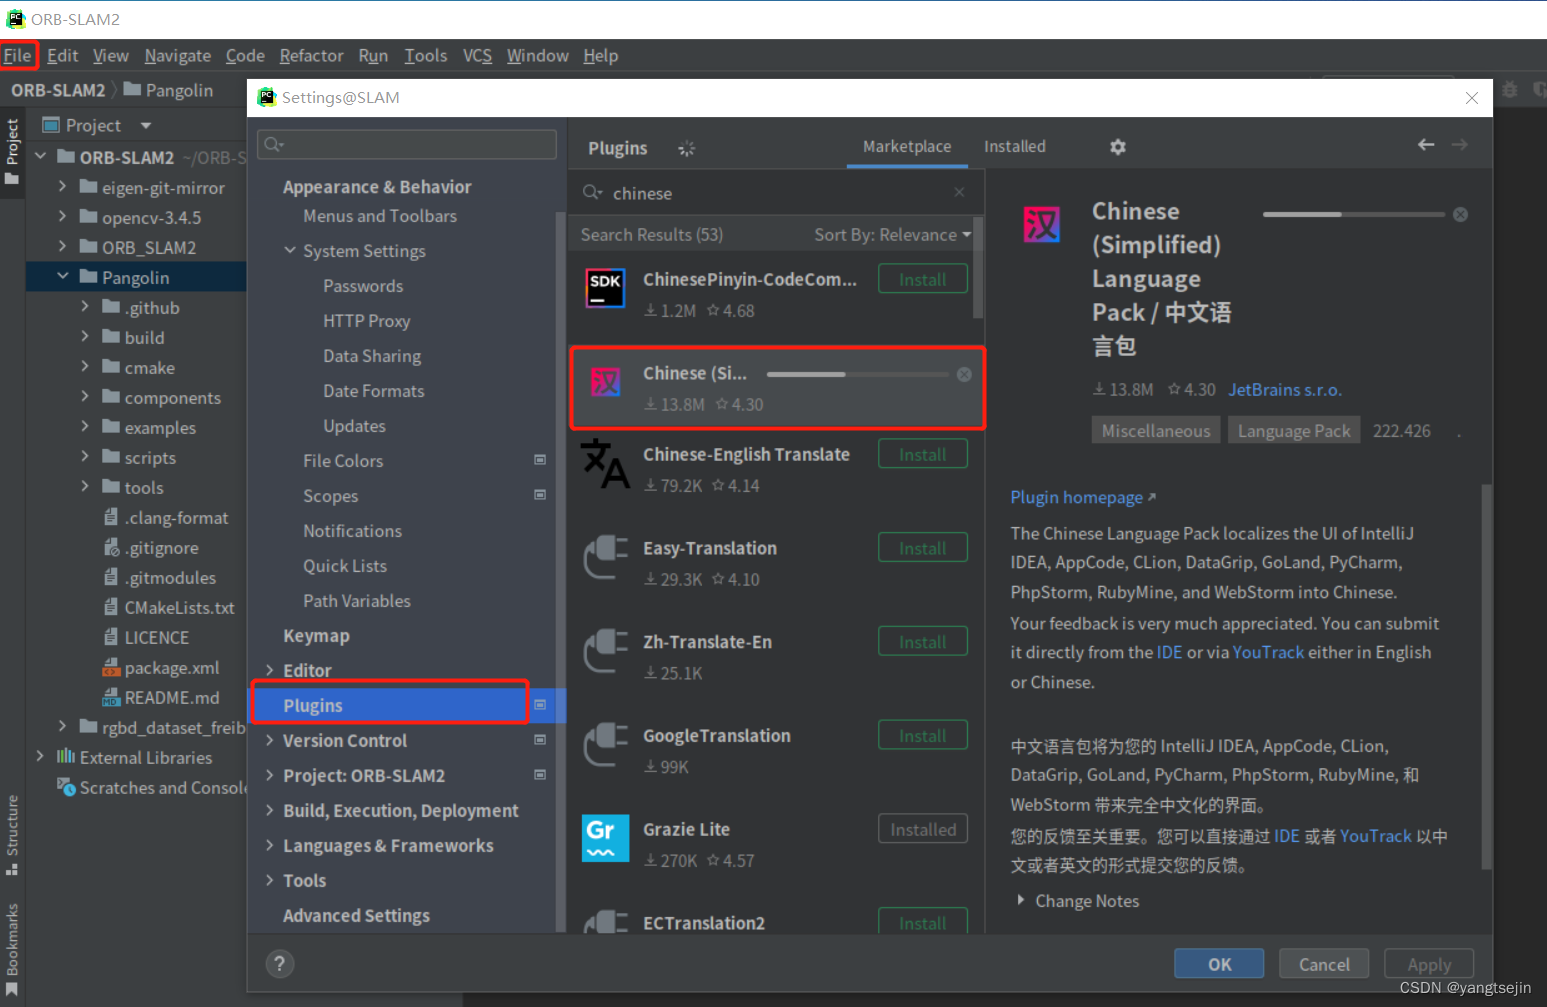
Task: Open the Project view dropdown arrow
Action: (146, 125)
